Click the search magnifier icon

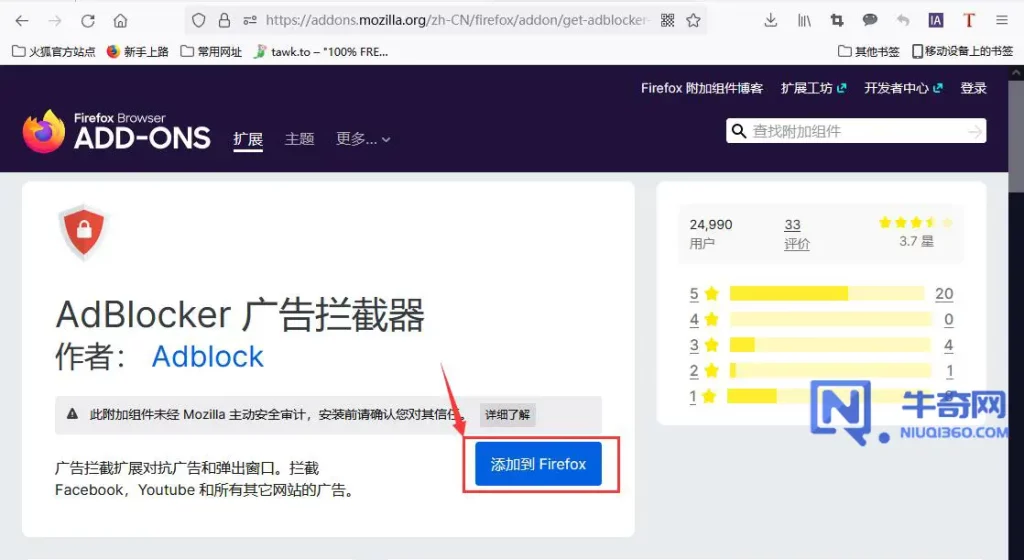(x=739, y=131)
